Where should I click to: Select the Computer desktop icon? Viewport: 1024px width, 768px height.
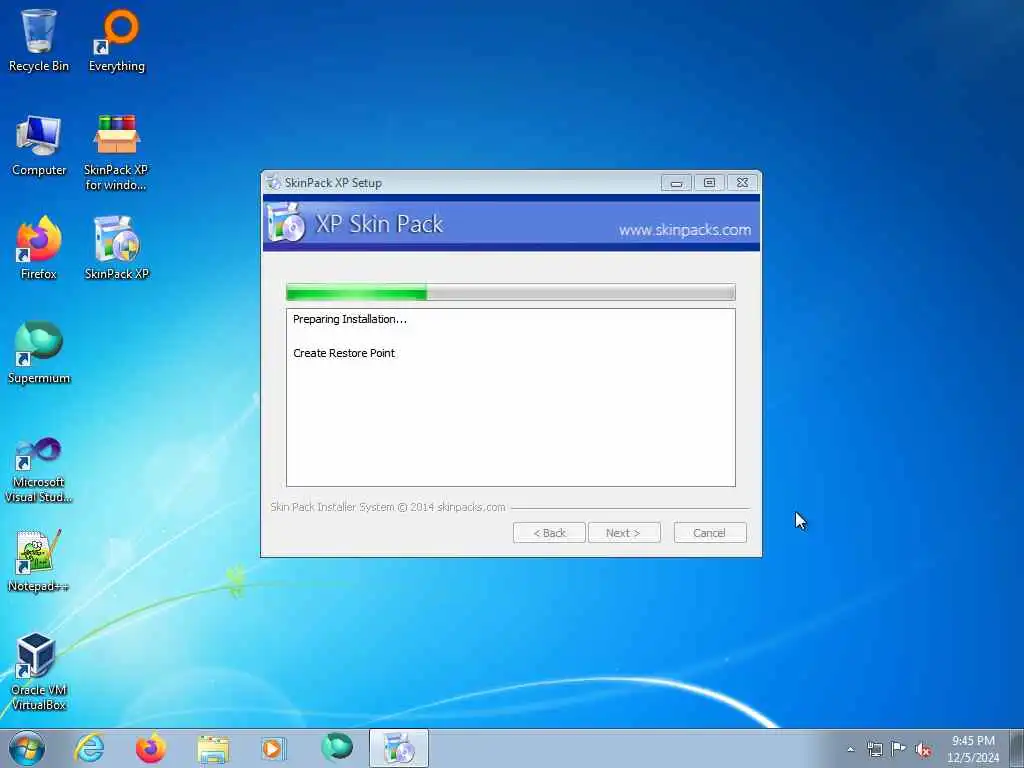click(39, 145)
